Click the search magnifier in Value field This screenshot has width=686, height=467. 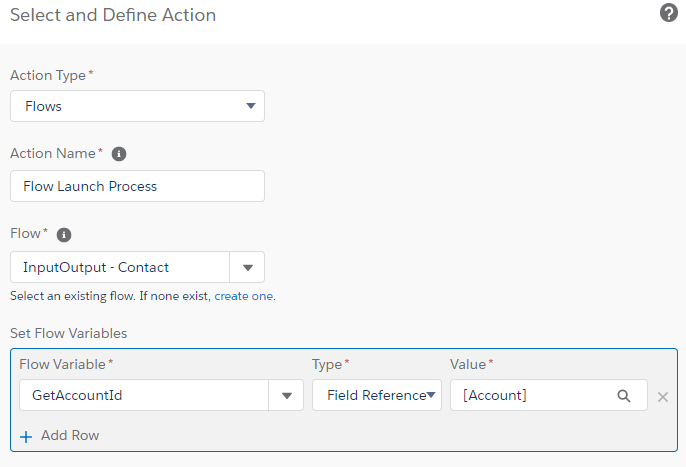point(624,396)
